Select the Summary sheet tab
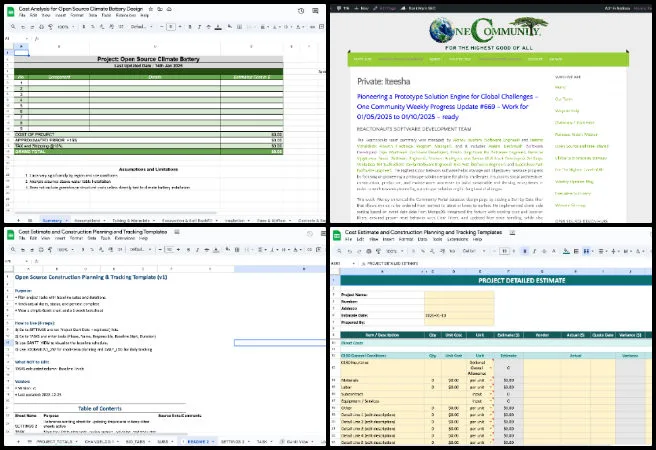The width and height of the screenshot is (656, 450). click(x=54, y=218)
